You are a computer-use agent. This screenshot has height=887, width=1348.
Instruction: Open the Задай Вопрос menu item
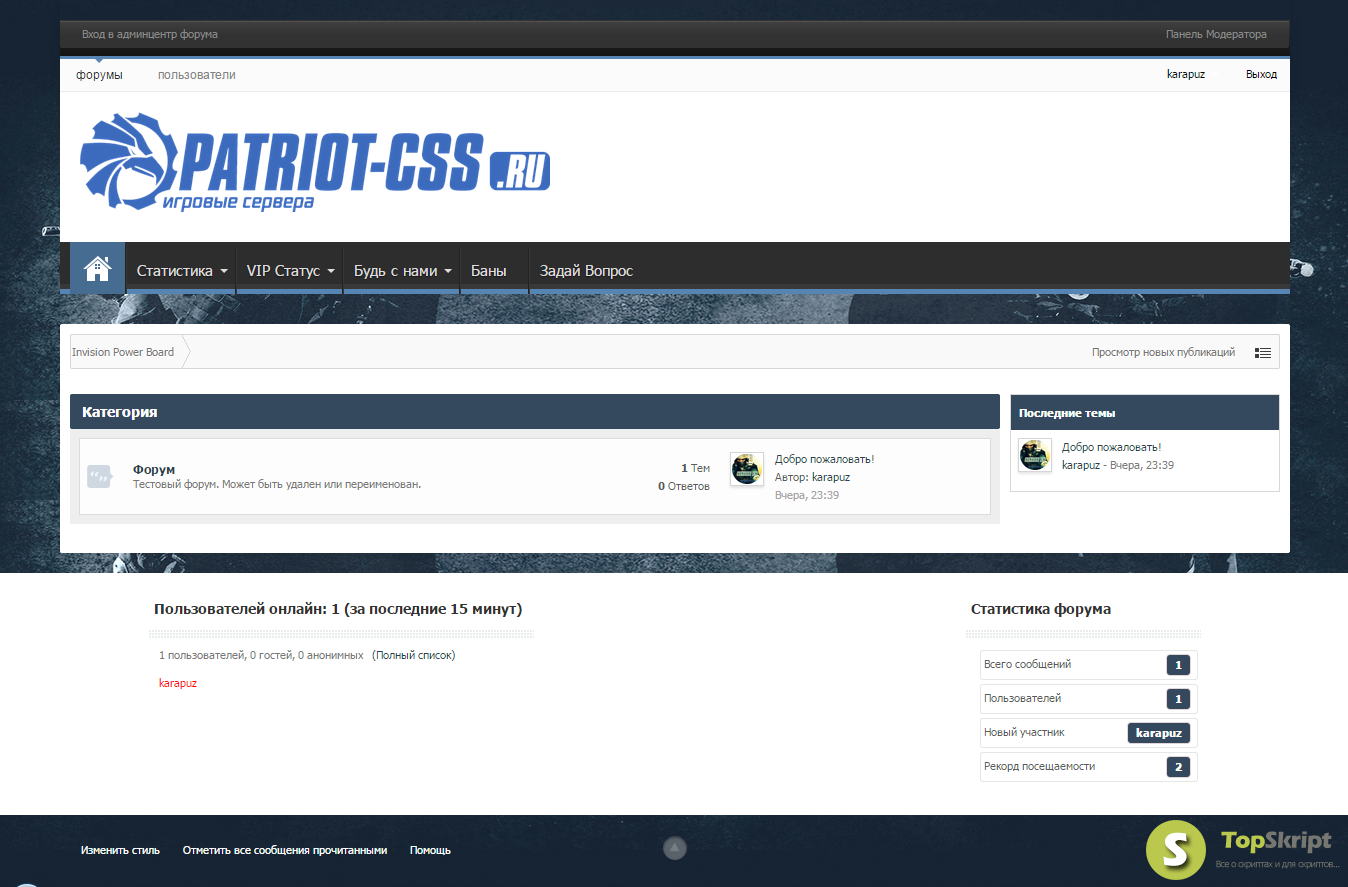click(586, 271)
